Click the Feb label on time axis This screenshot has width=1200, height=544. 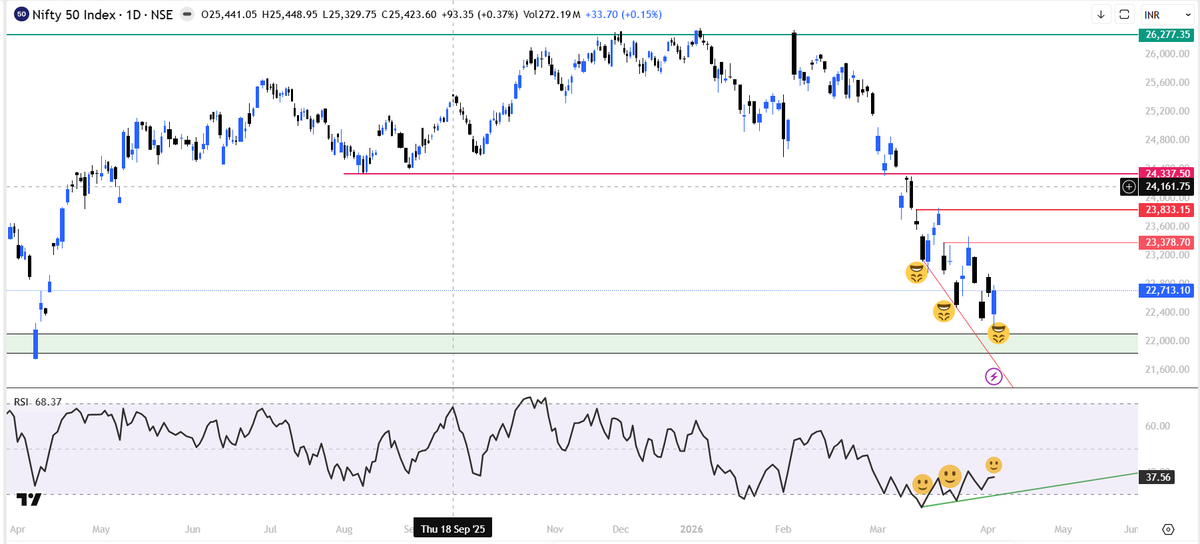(783, 527)
